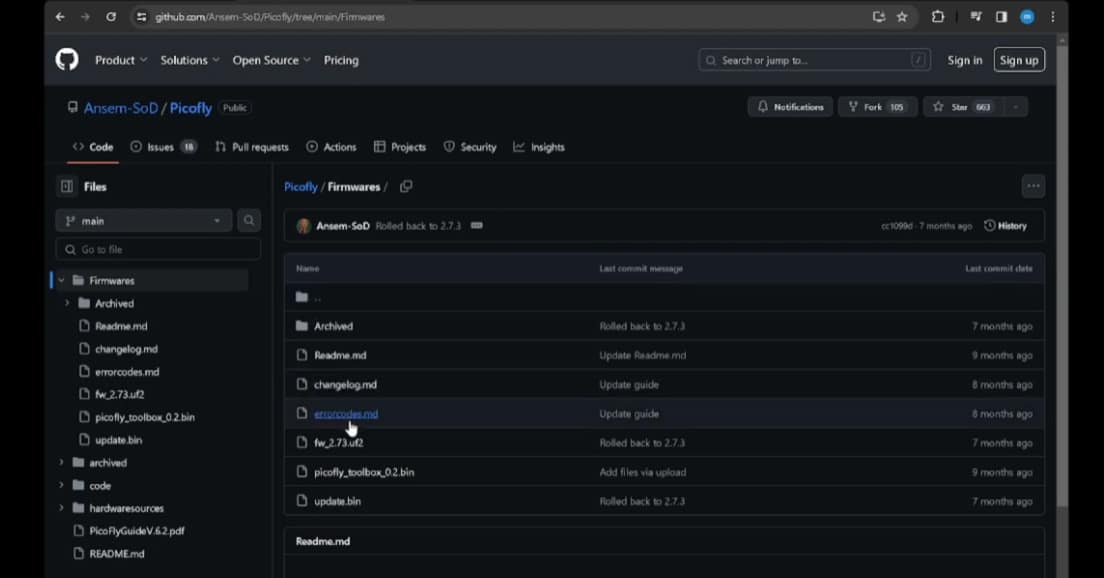Collapse the Firmwares tree folder
The width and height of the screenshot is (1104, 578).
tap(61, 281)
